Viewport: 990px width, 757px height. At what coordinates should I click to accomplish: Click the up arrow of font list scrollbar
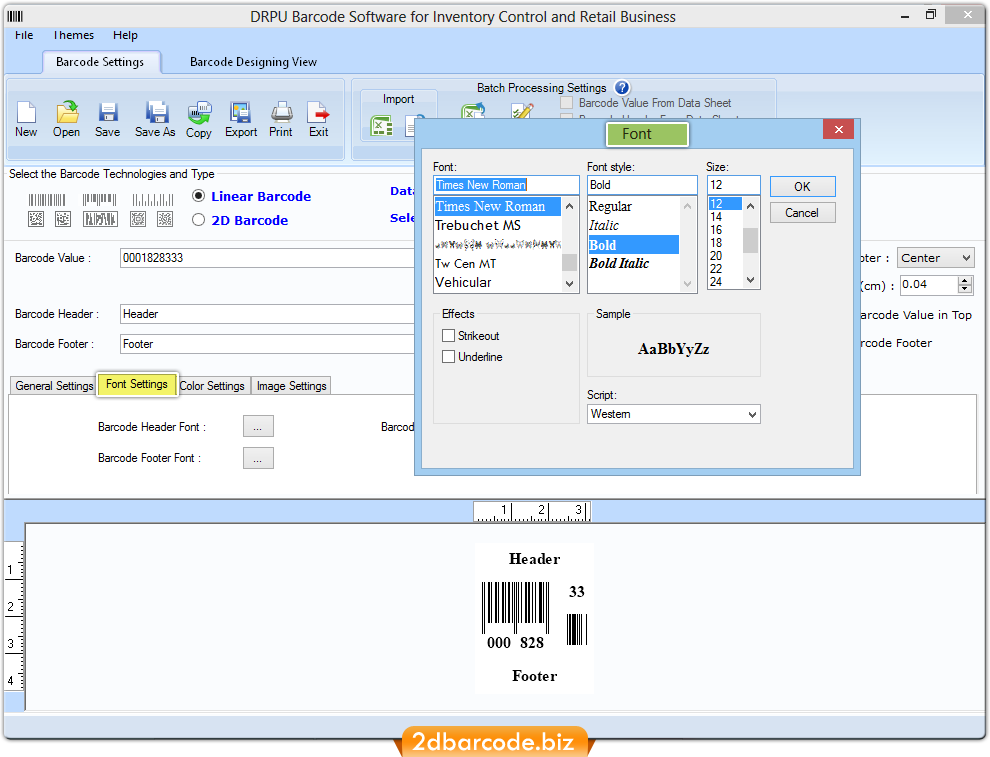tap(570, 206)
